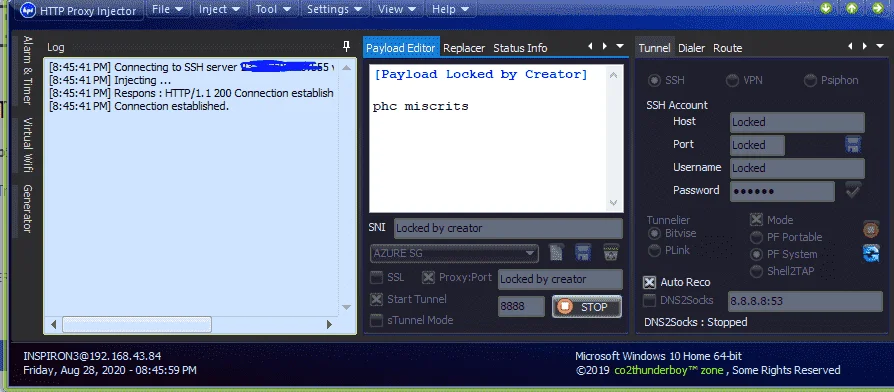
Task: Click the pin icon on Log panel
Action: 346,47
